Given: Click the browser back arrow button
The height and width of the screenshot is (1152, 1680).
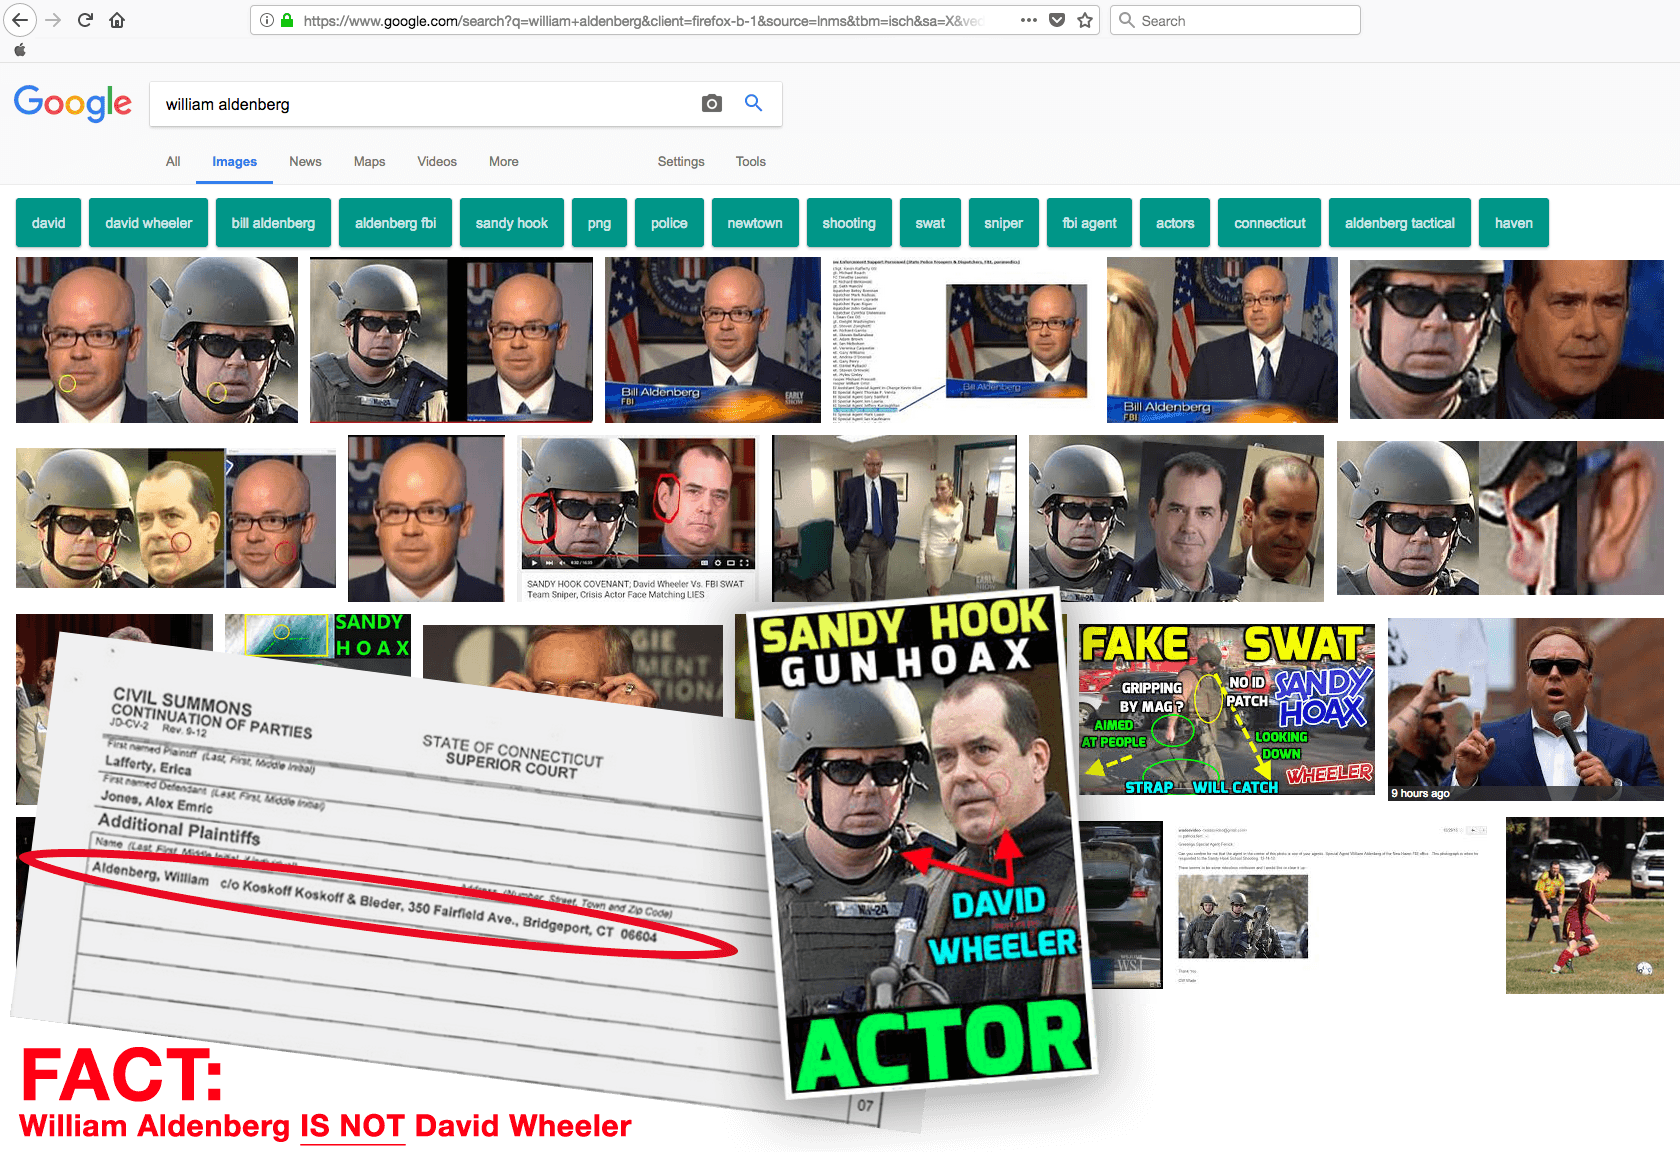Looking at the screenshot, I should (x=20, y=20).
